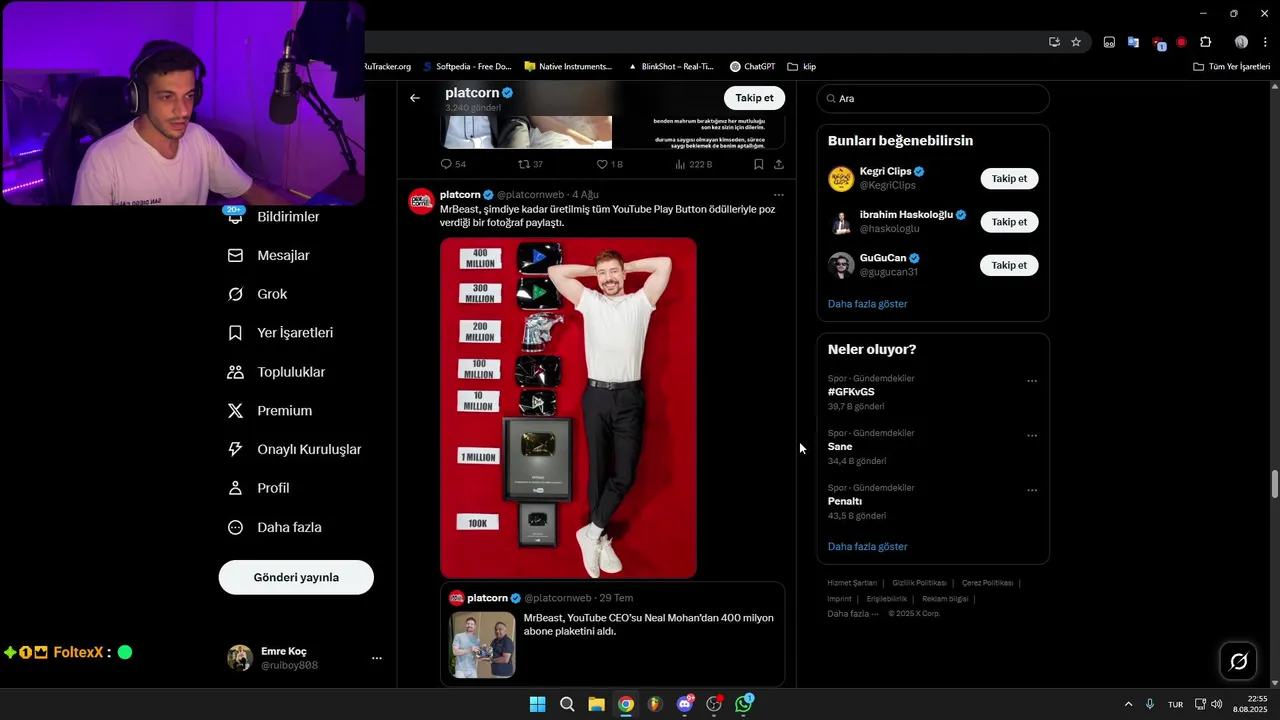Open options for the #GFKvGS trend
This screenshot has height=720, width=1280.
click(x=1032, y=381)
